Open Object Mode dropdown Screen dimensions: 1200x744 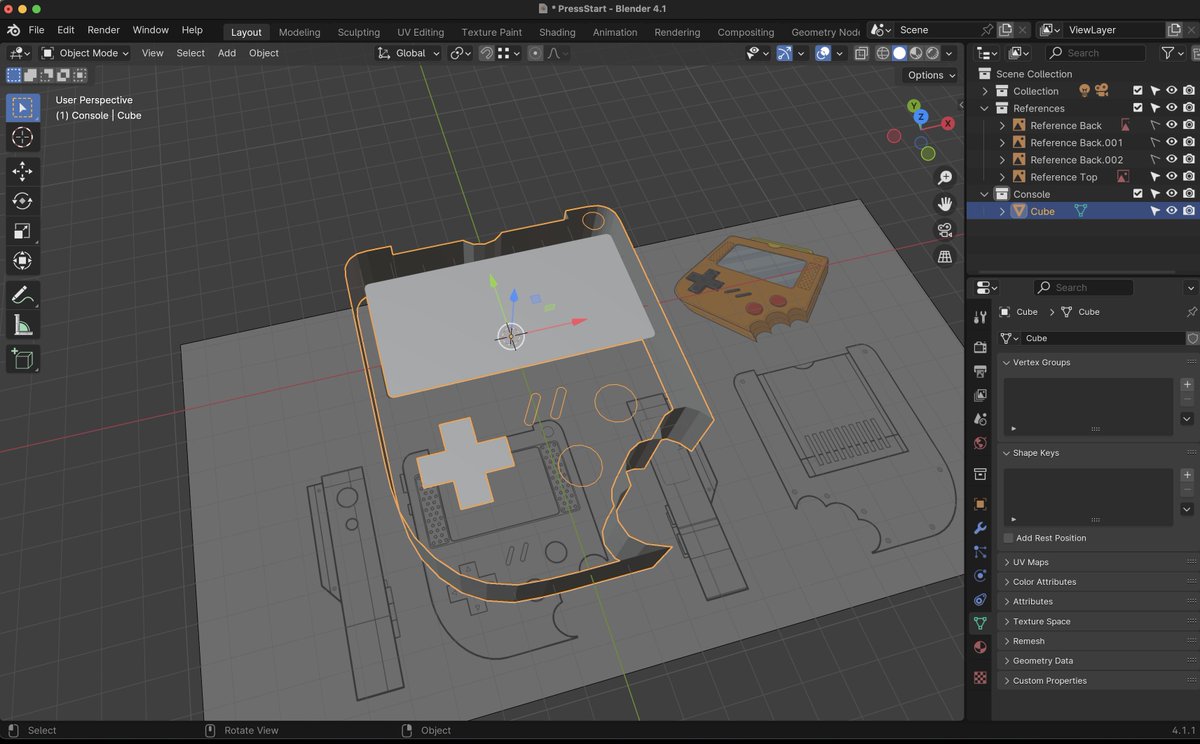(x=85, y=53)
